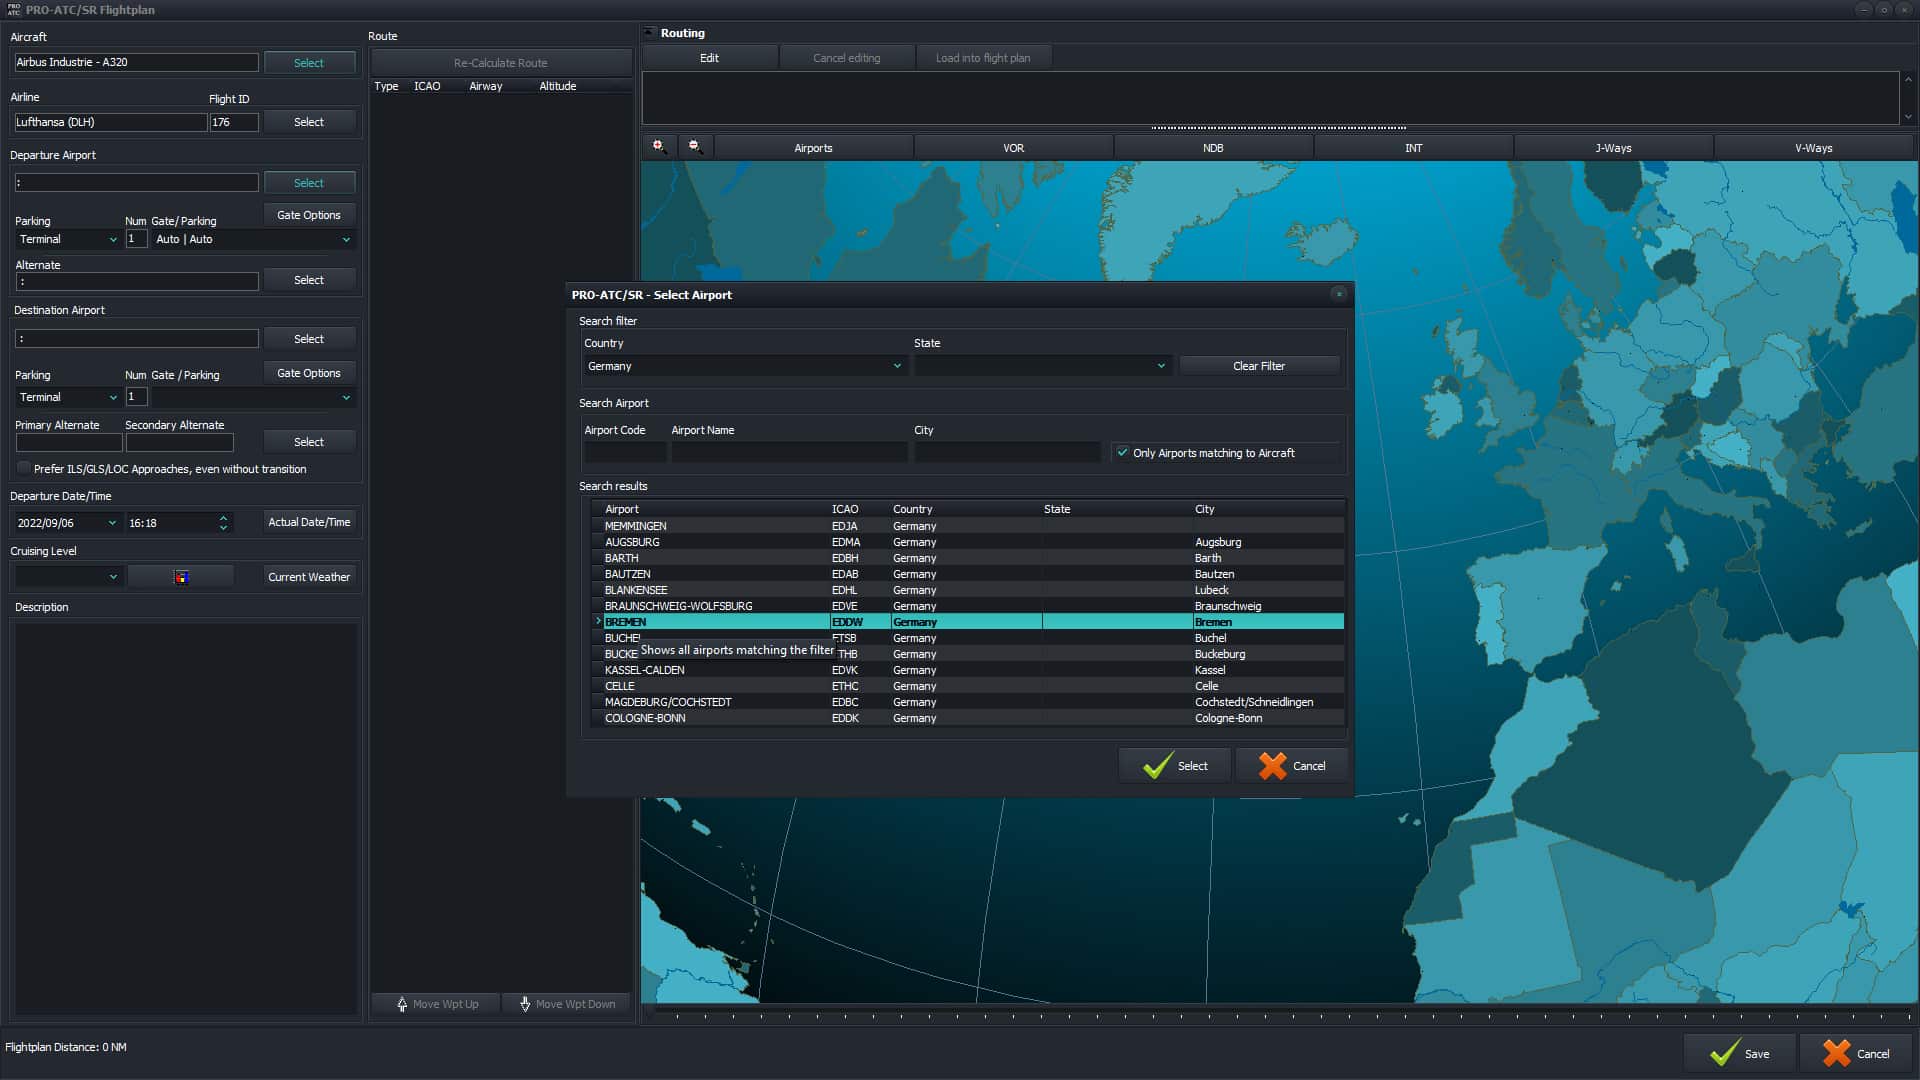1920x1080 pixels.
Task: Toggle the VOR map layer button
Action: pos(1013,148)
